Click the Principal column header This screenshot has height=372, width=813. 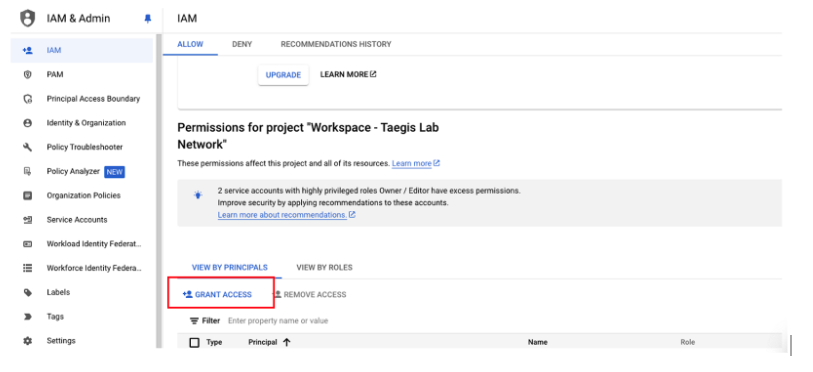(x=262, y=342)
